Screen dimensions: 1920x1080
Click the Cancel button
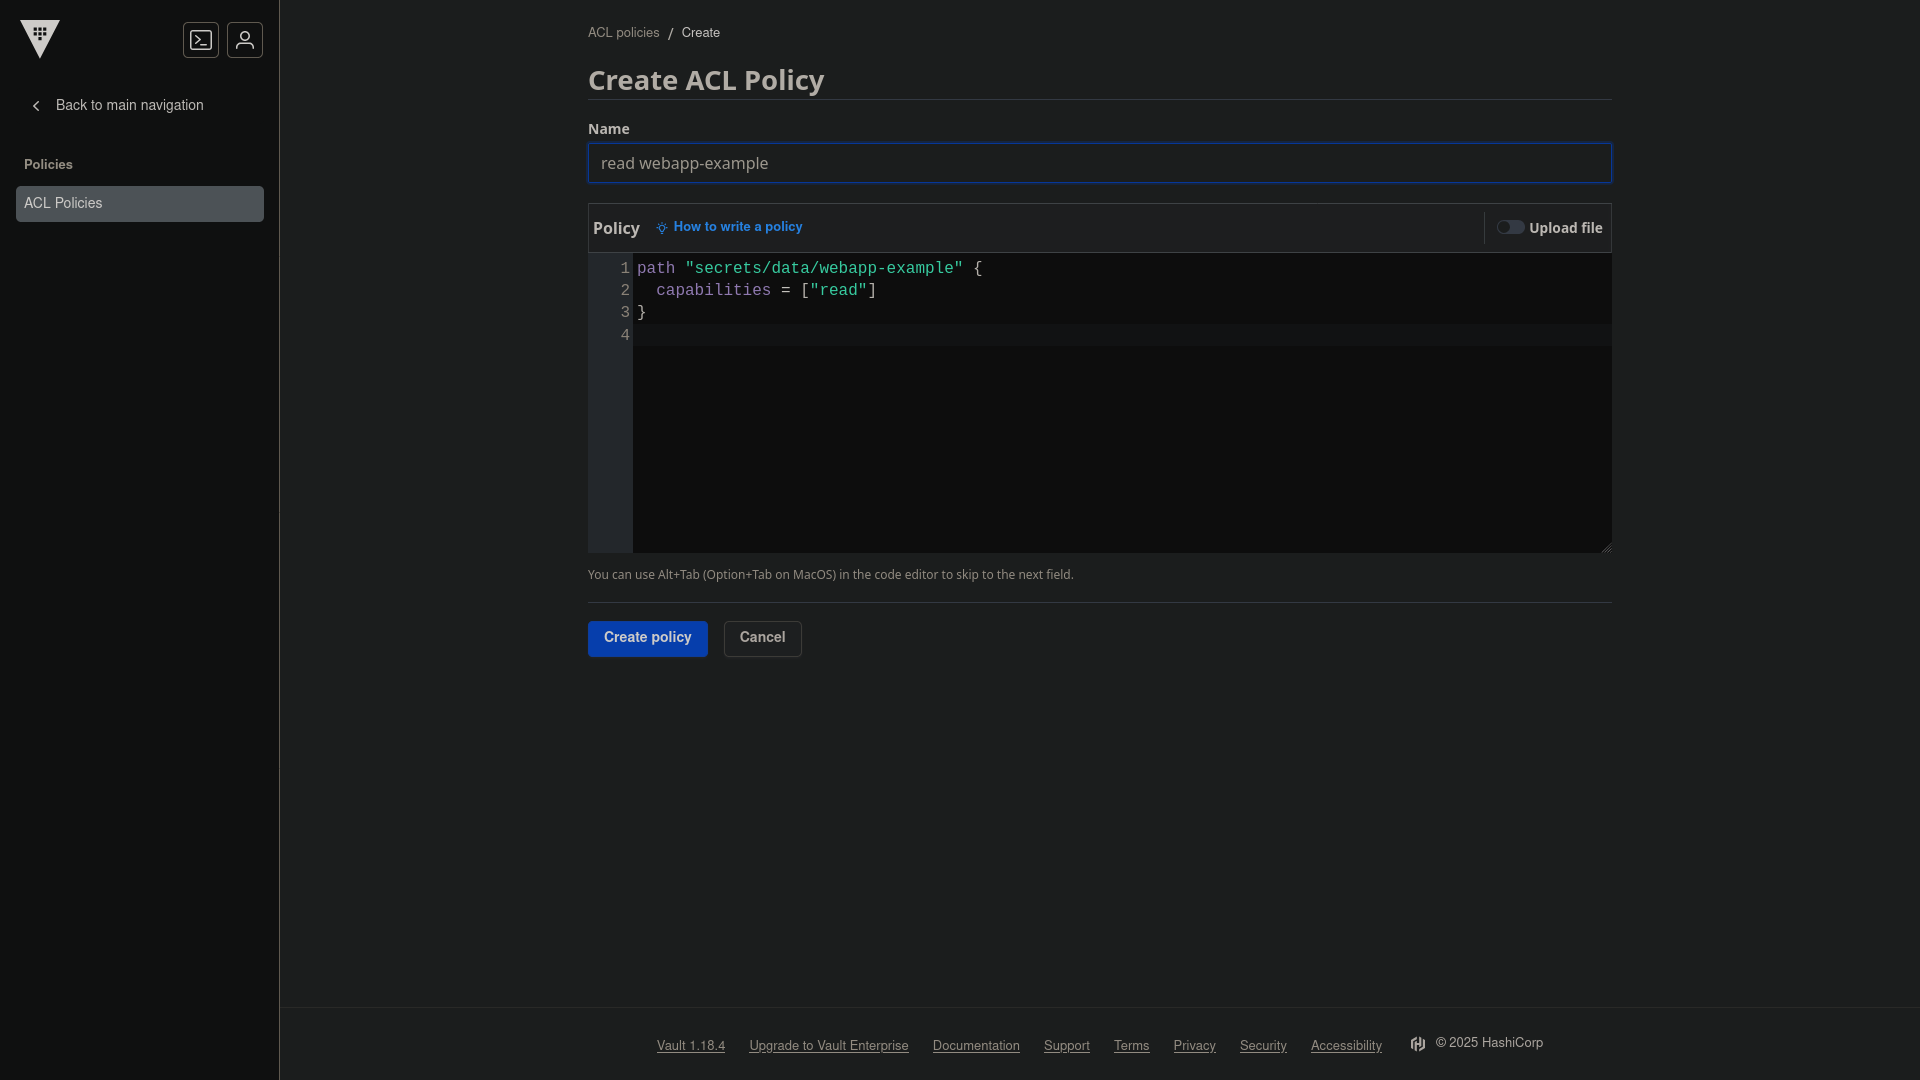[x=762, y=638]
